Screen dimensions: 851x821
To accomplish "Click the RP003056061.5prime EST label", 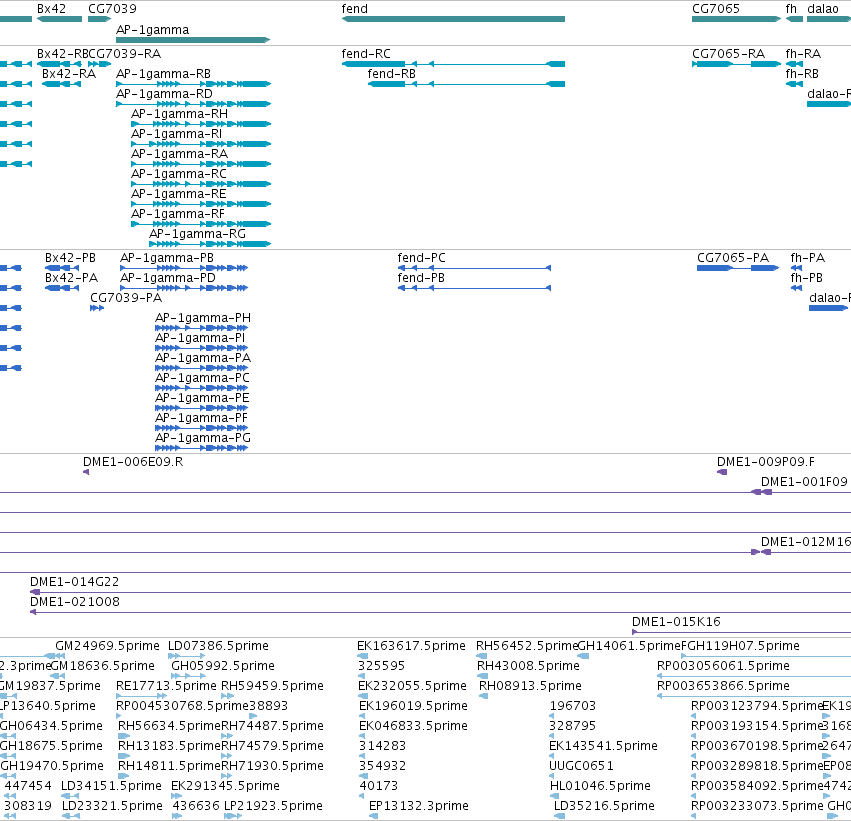I will tap(723, 666).
